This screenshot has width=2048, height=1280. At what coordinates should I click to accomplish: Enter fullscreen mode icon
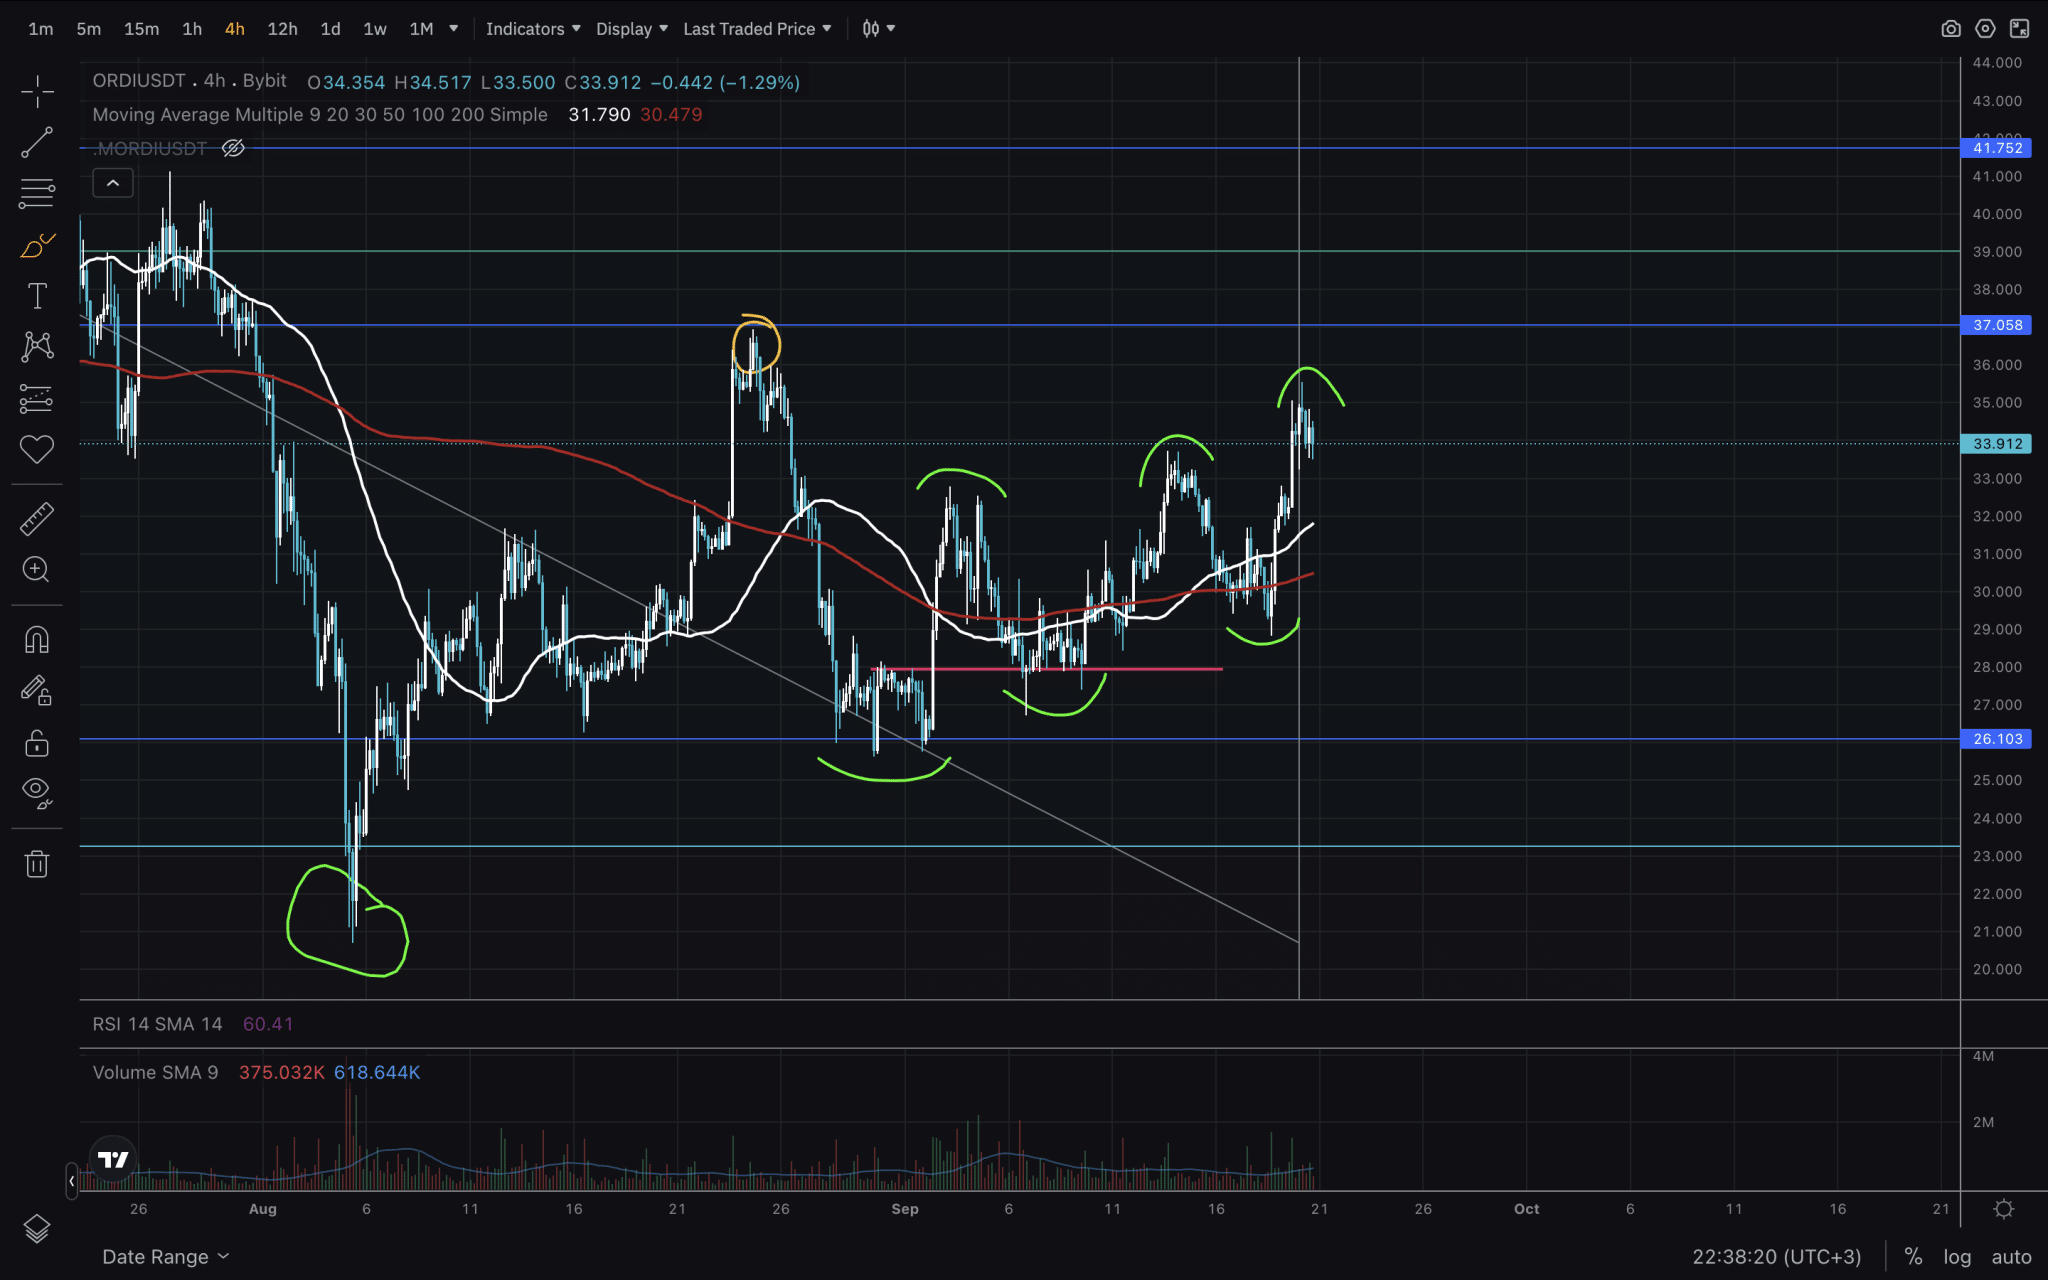click(x=2019, y=29)
